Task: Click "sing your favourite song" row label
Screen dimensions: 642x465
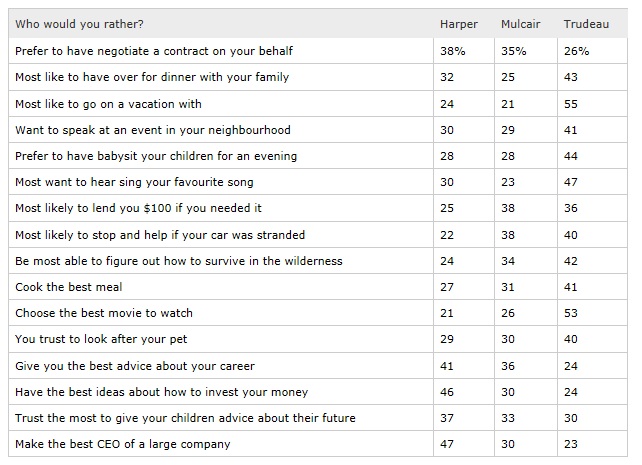Action: pyautogui.click(x=134, y=182)
